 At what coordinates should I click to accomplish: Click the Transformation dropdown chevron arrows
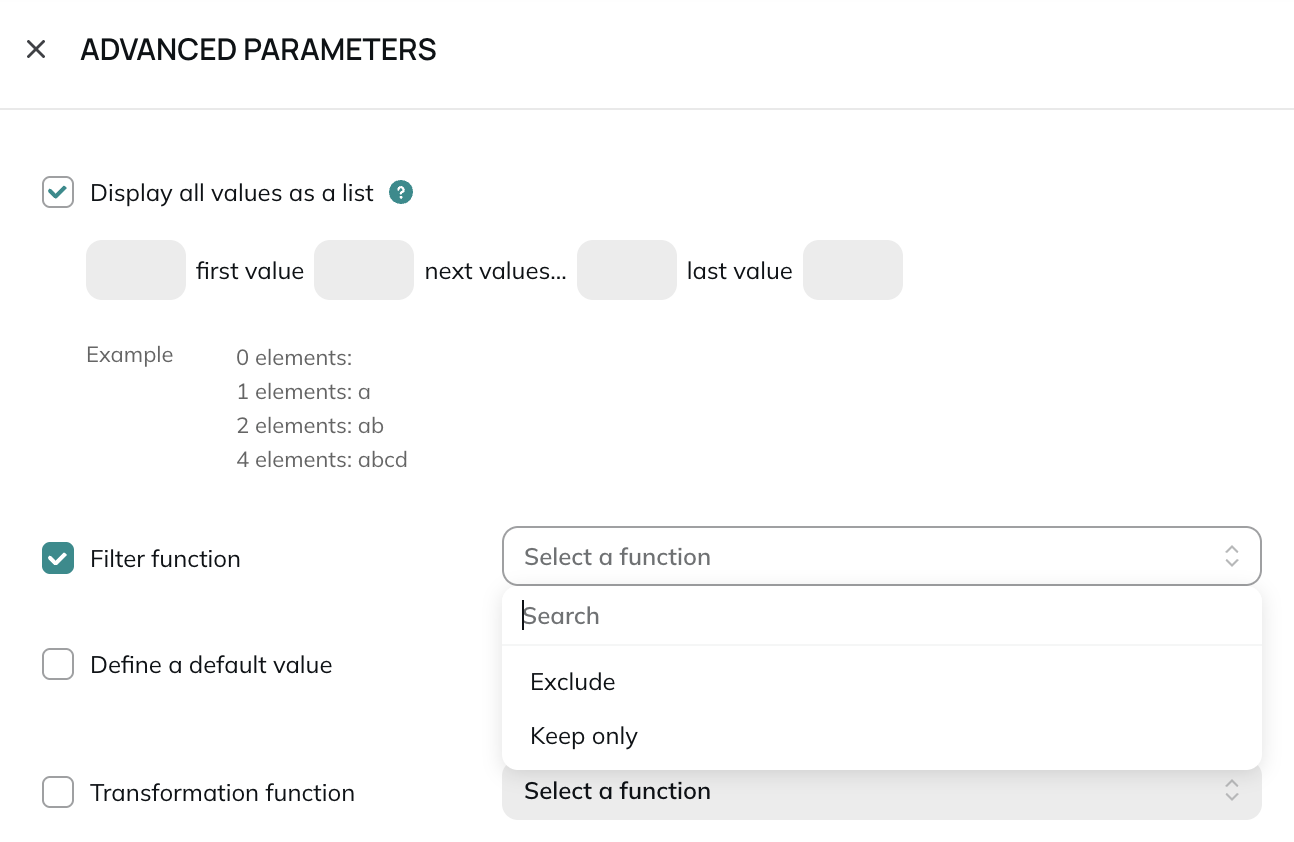(x=1232, y=791)
